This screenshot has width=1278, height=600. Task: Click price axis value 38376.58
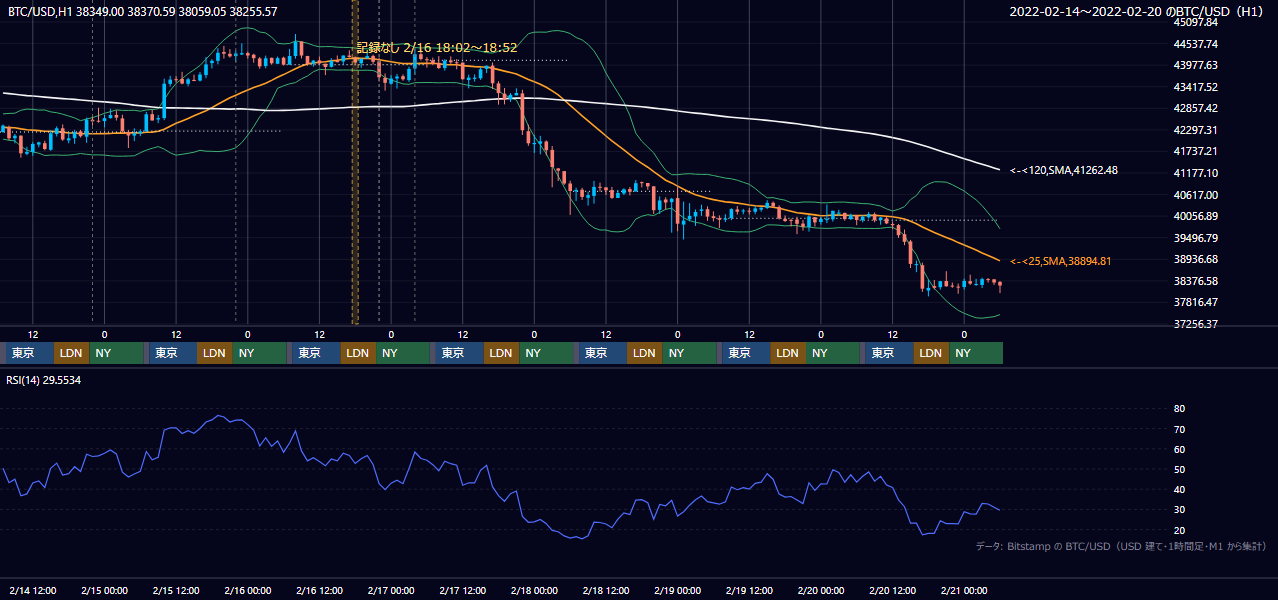click(x=1196, y=281)
